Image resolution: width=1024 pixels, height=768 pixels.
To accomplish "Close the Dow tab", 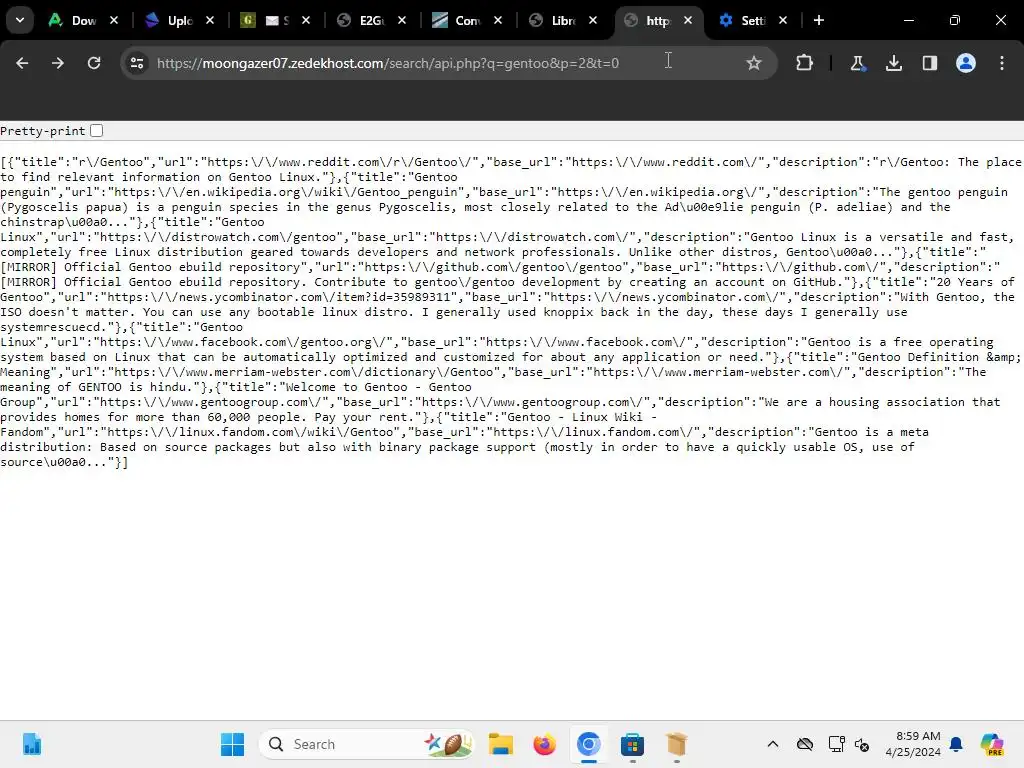I will [x=114, y=20].
